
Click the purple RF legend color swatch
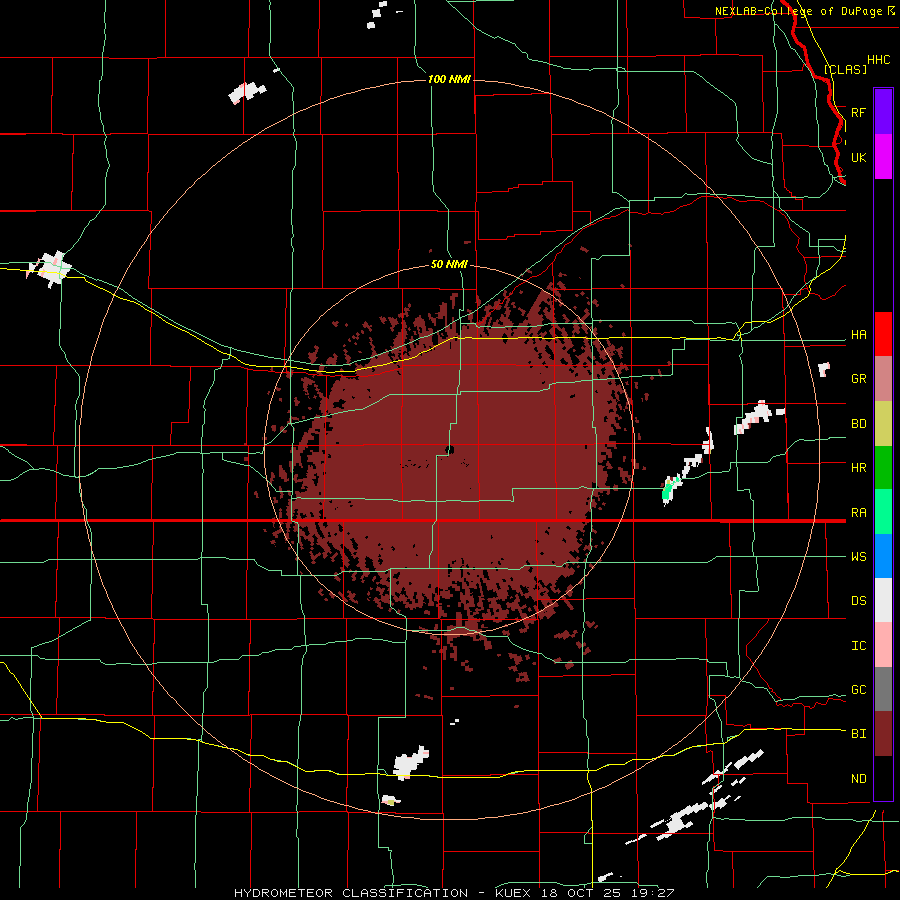(883, 112)
